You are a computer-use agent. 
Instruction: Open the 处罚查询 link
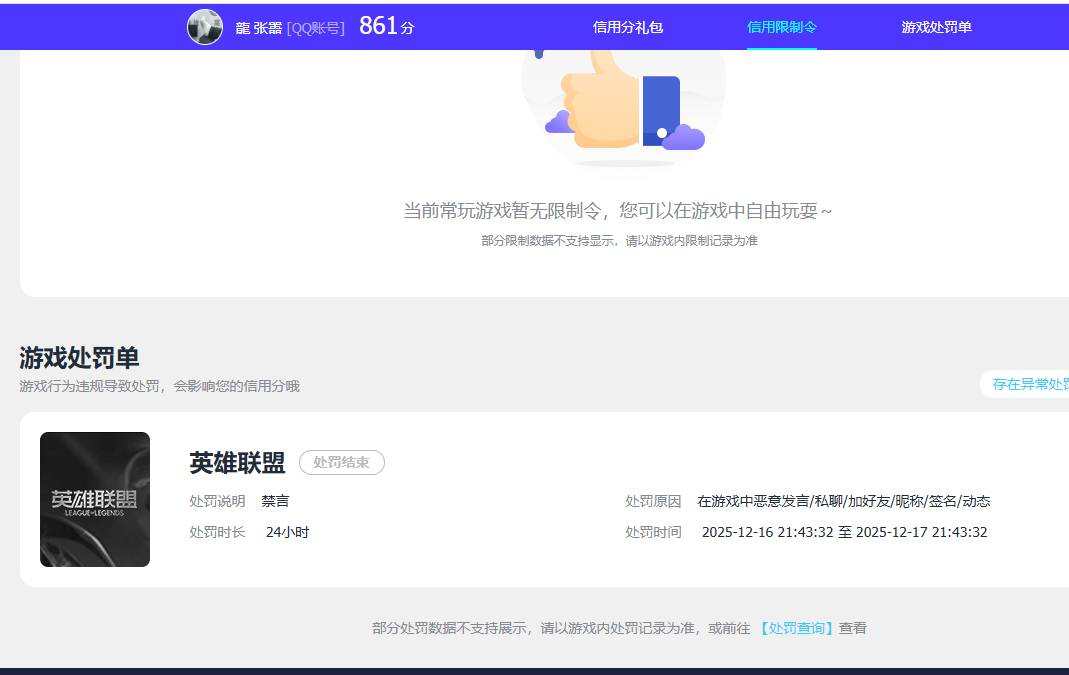tap(796, 628)
